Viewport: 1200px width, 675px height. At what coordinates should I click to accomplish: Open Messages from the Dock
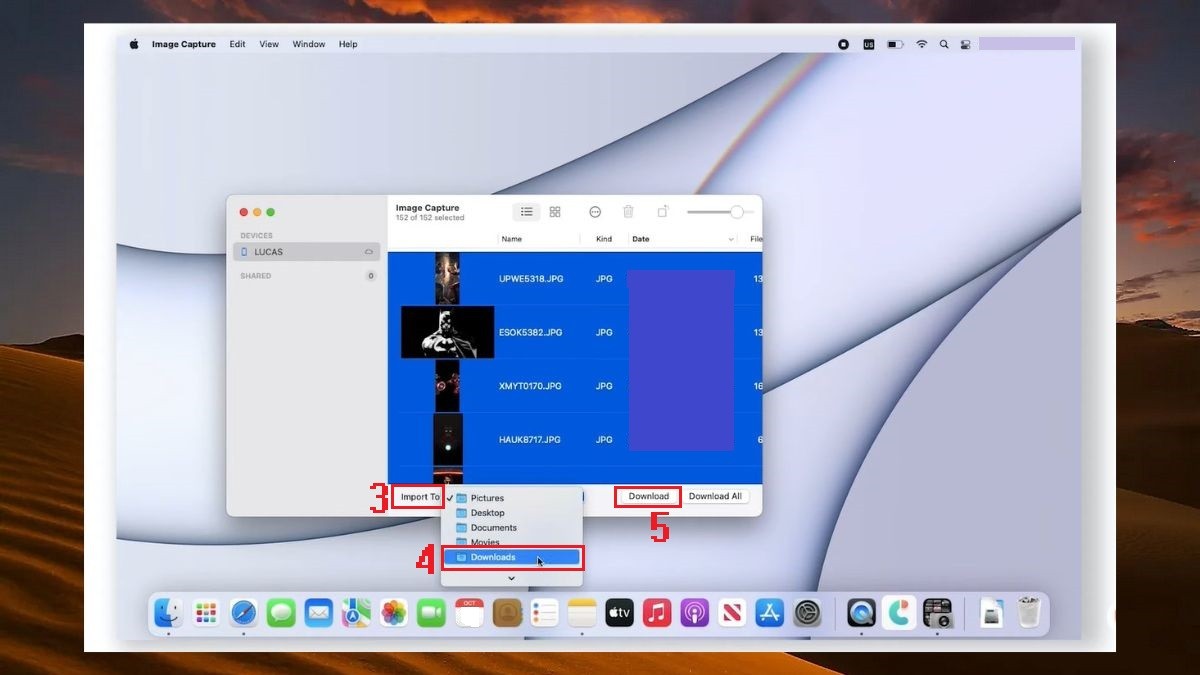(x=281, y=612)
